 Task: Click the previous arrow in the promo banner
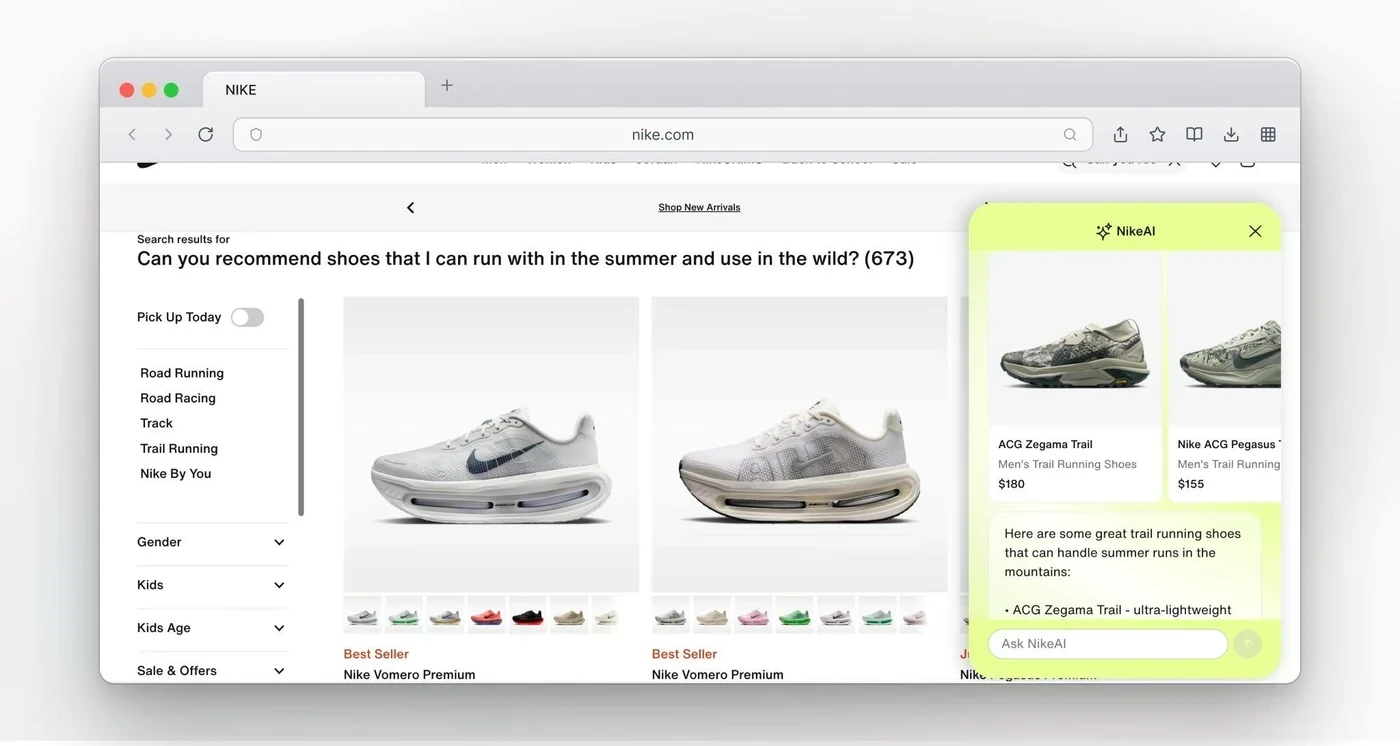point(410,207)
